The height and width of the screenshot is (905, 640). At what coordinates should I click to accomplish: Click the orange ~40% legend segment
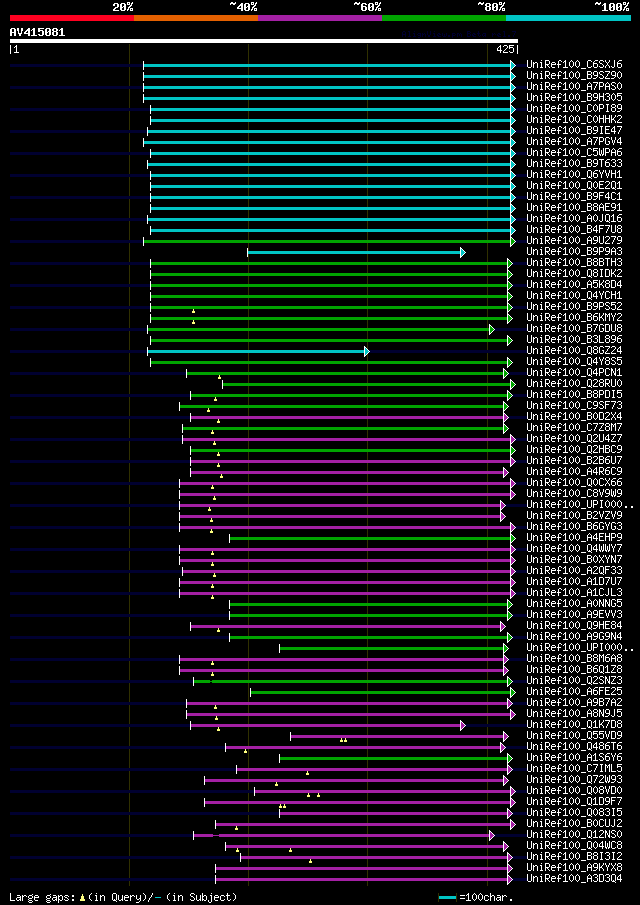[x=196, y=18]
